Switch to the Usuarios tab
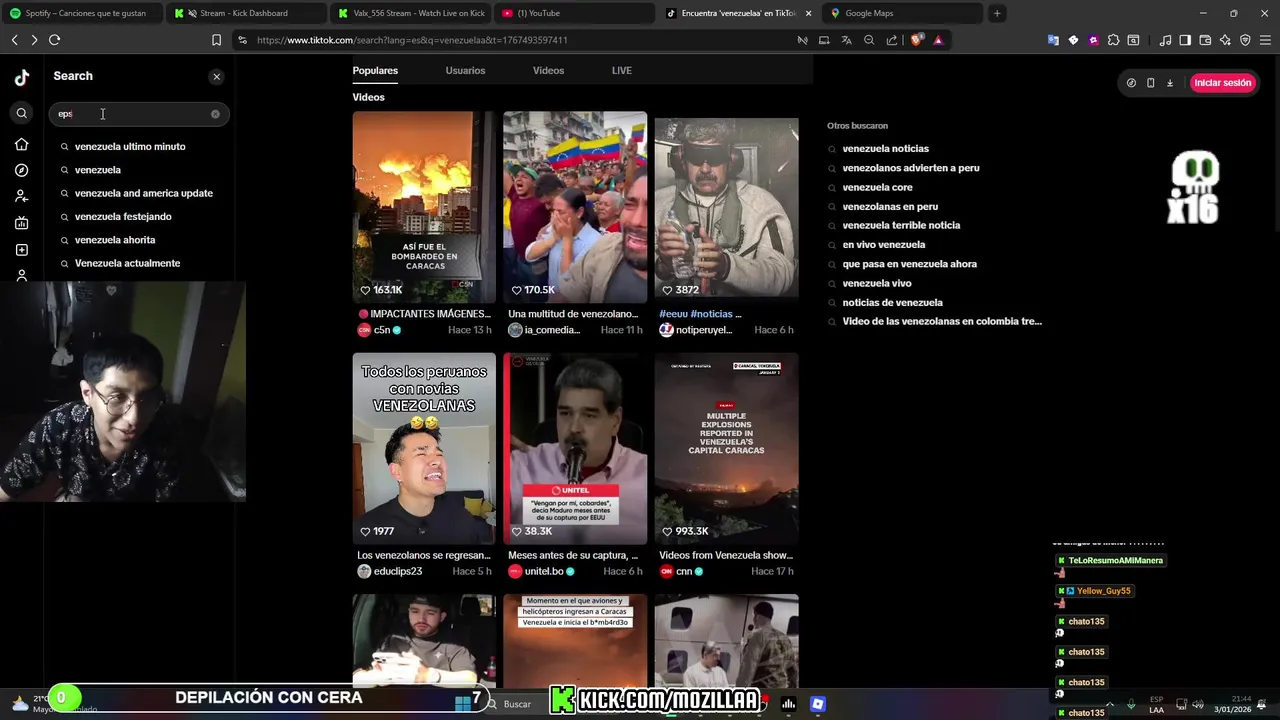Image resolution: width=1280 pixels, height=720 pixels. [465, 70]
